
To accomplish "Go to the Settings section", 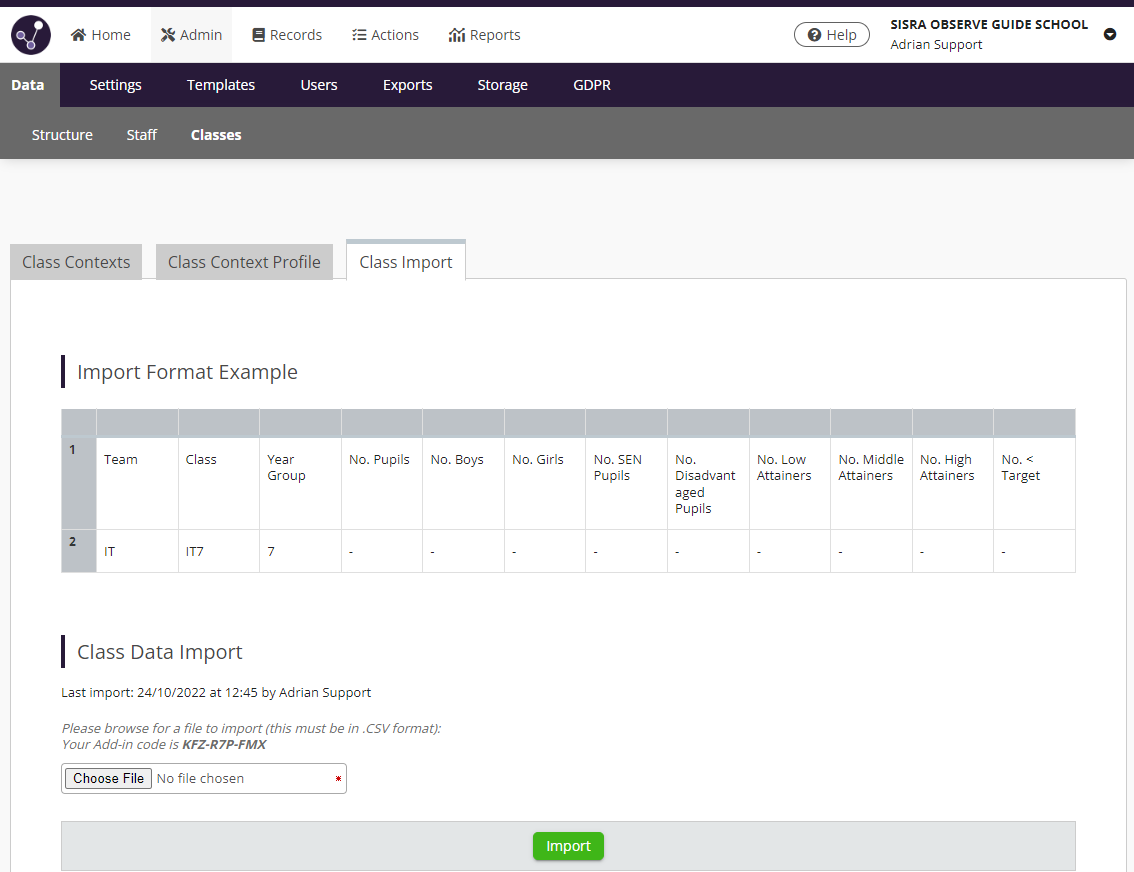I will (x=115, y=85).
